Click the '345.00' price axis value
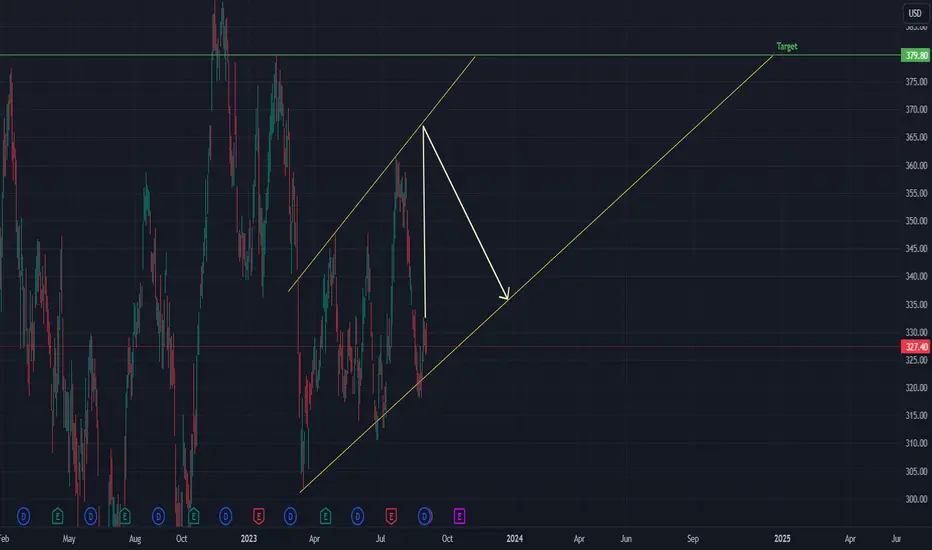932x550 pixels. [916, 249]
